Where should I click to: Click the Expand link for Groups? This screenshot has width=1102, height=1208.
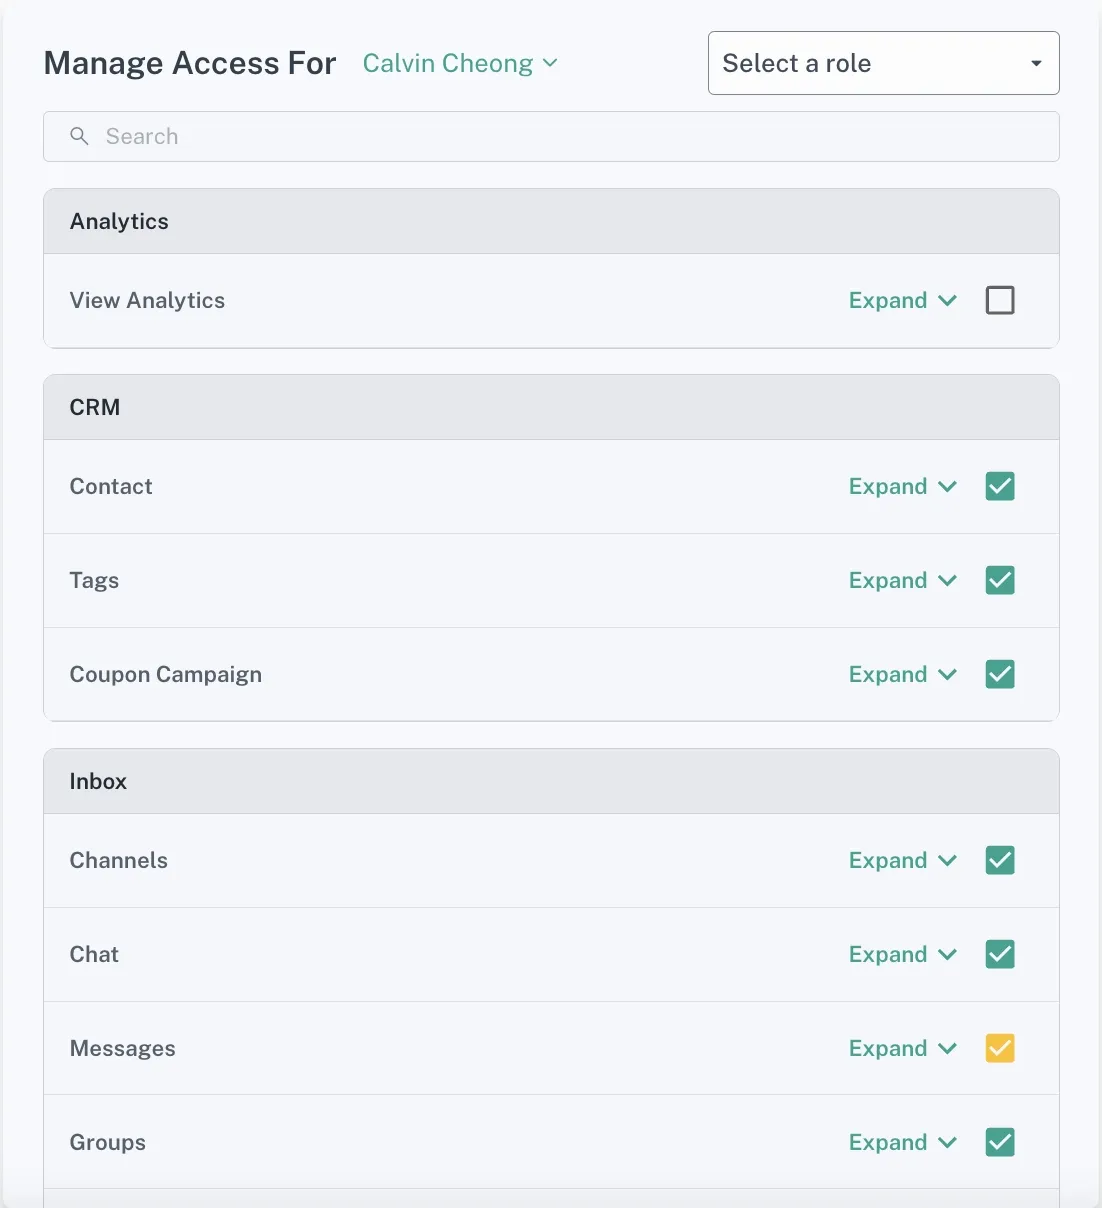pyautogui.click(x=888, y=1142)
